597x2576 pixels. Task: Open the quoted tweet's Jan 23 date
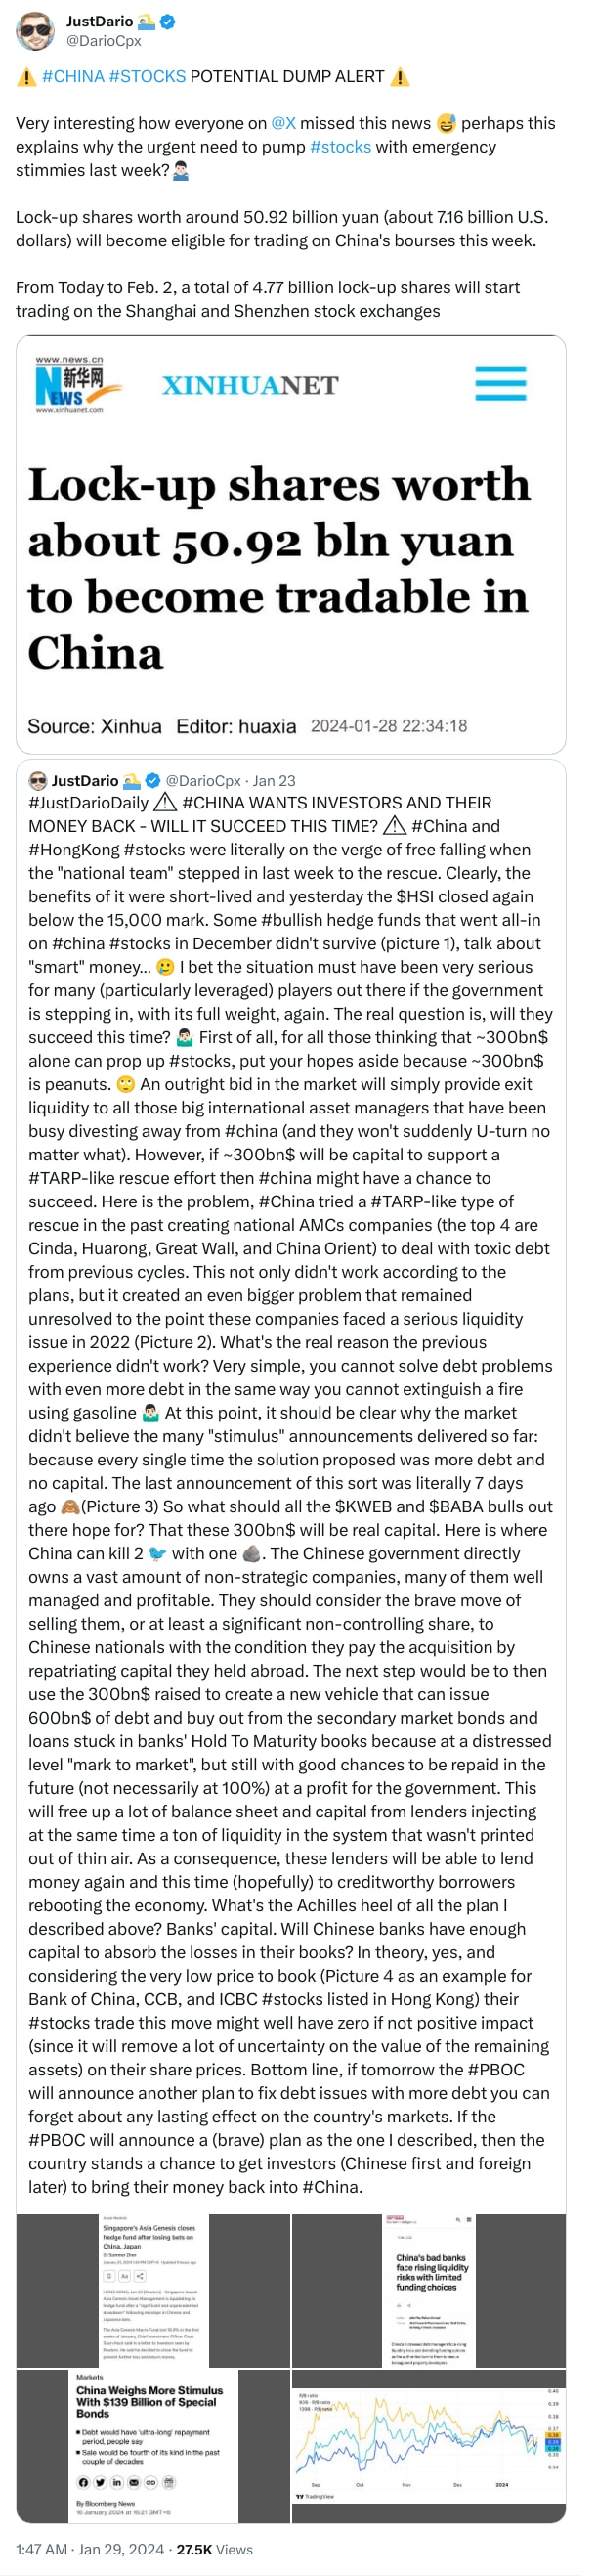pos(274,780)
